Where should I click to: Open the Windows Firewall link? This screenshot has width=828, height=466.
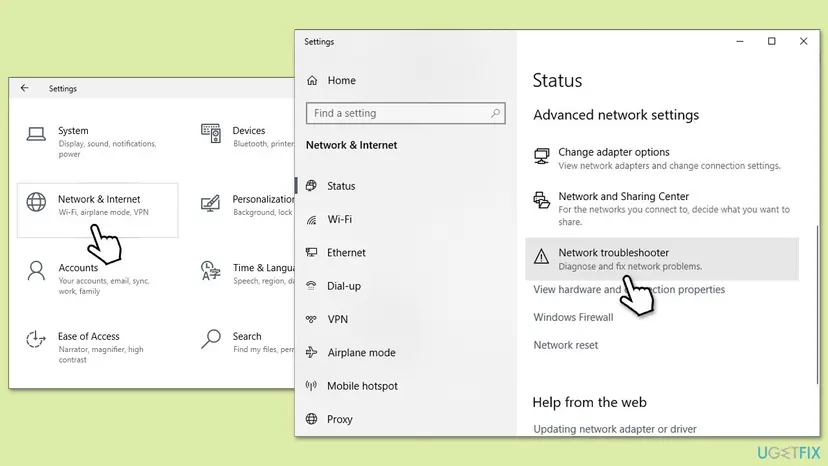click(573, 317)
